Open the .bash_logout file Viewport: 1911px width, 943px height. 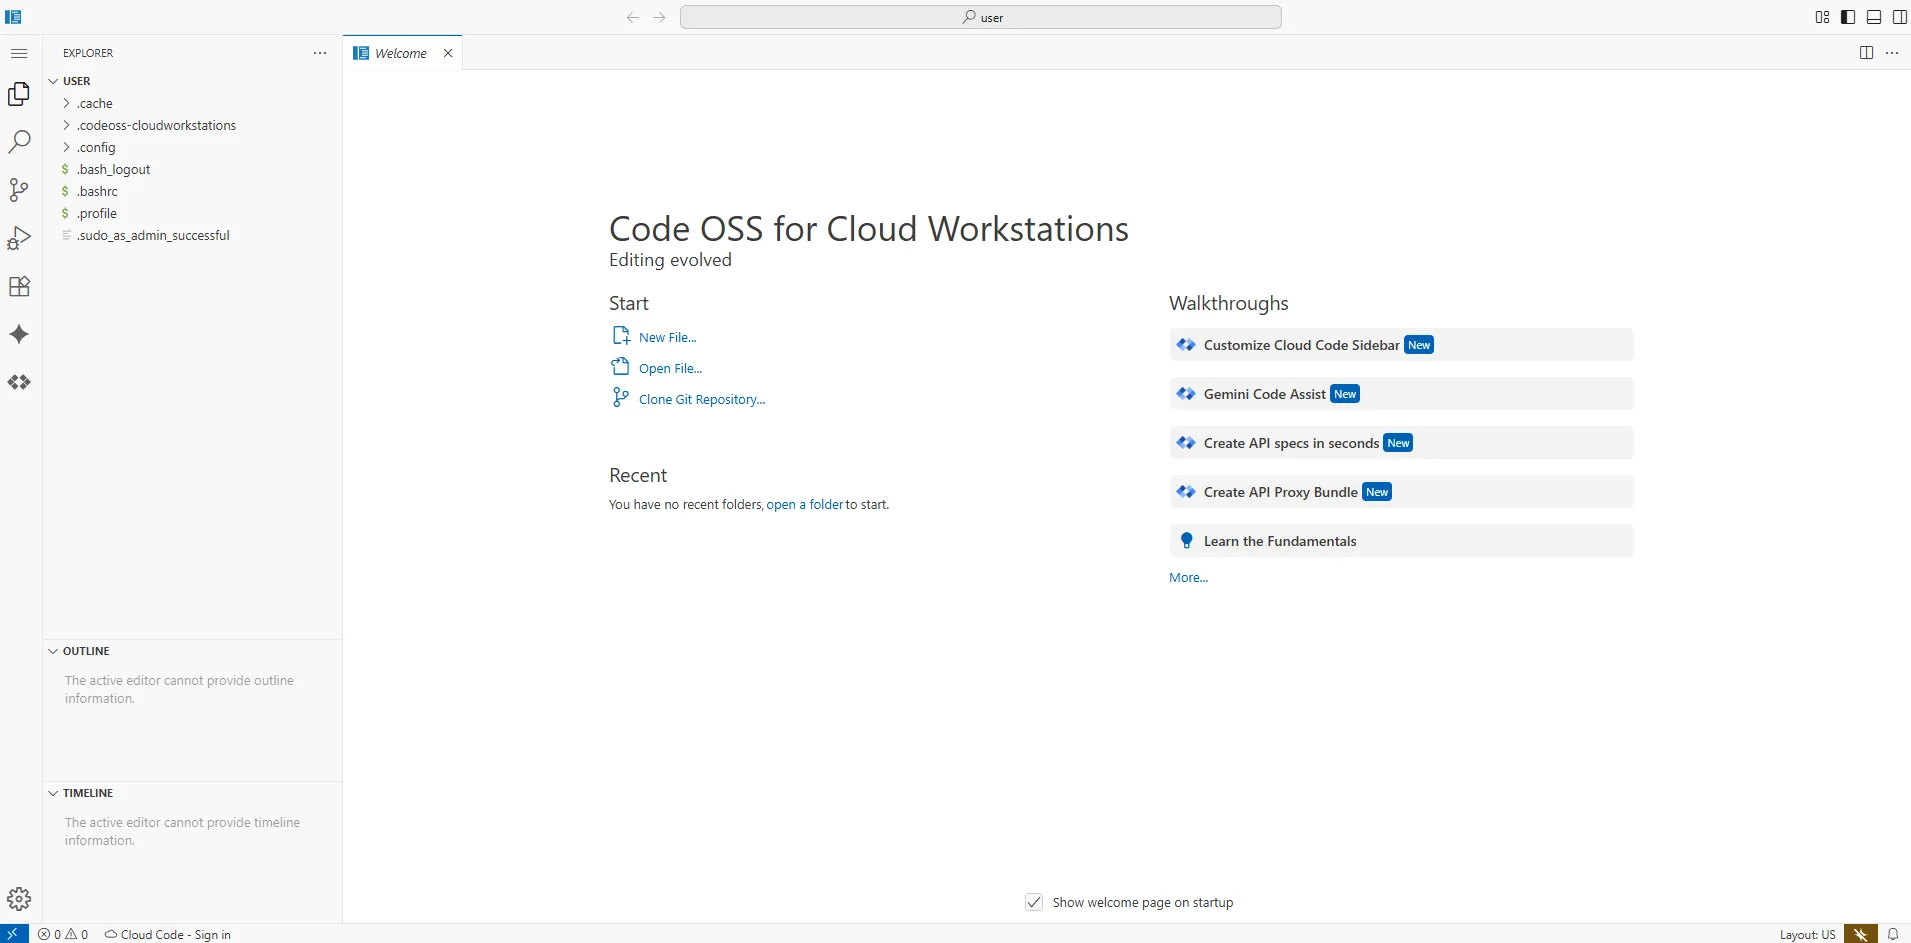click(192, 169)
